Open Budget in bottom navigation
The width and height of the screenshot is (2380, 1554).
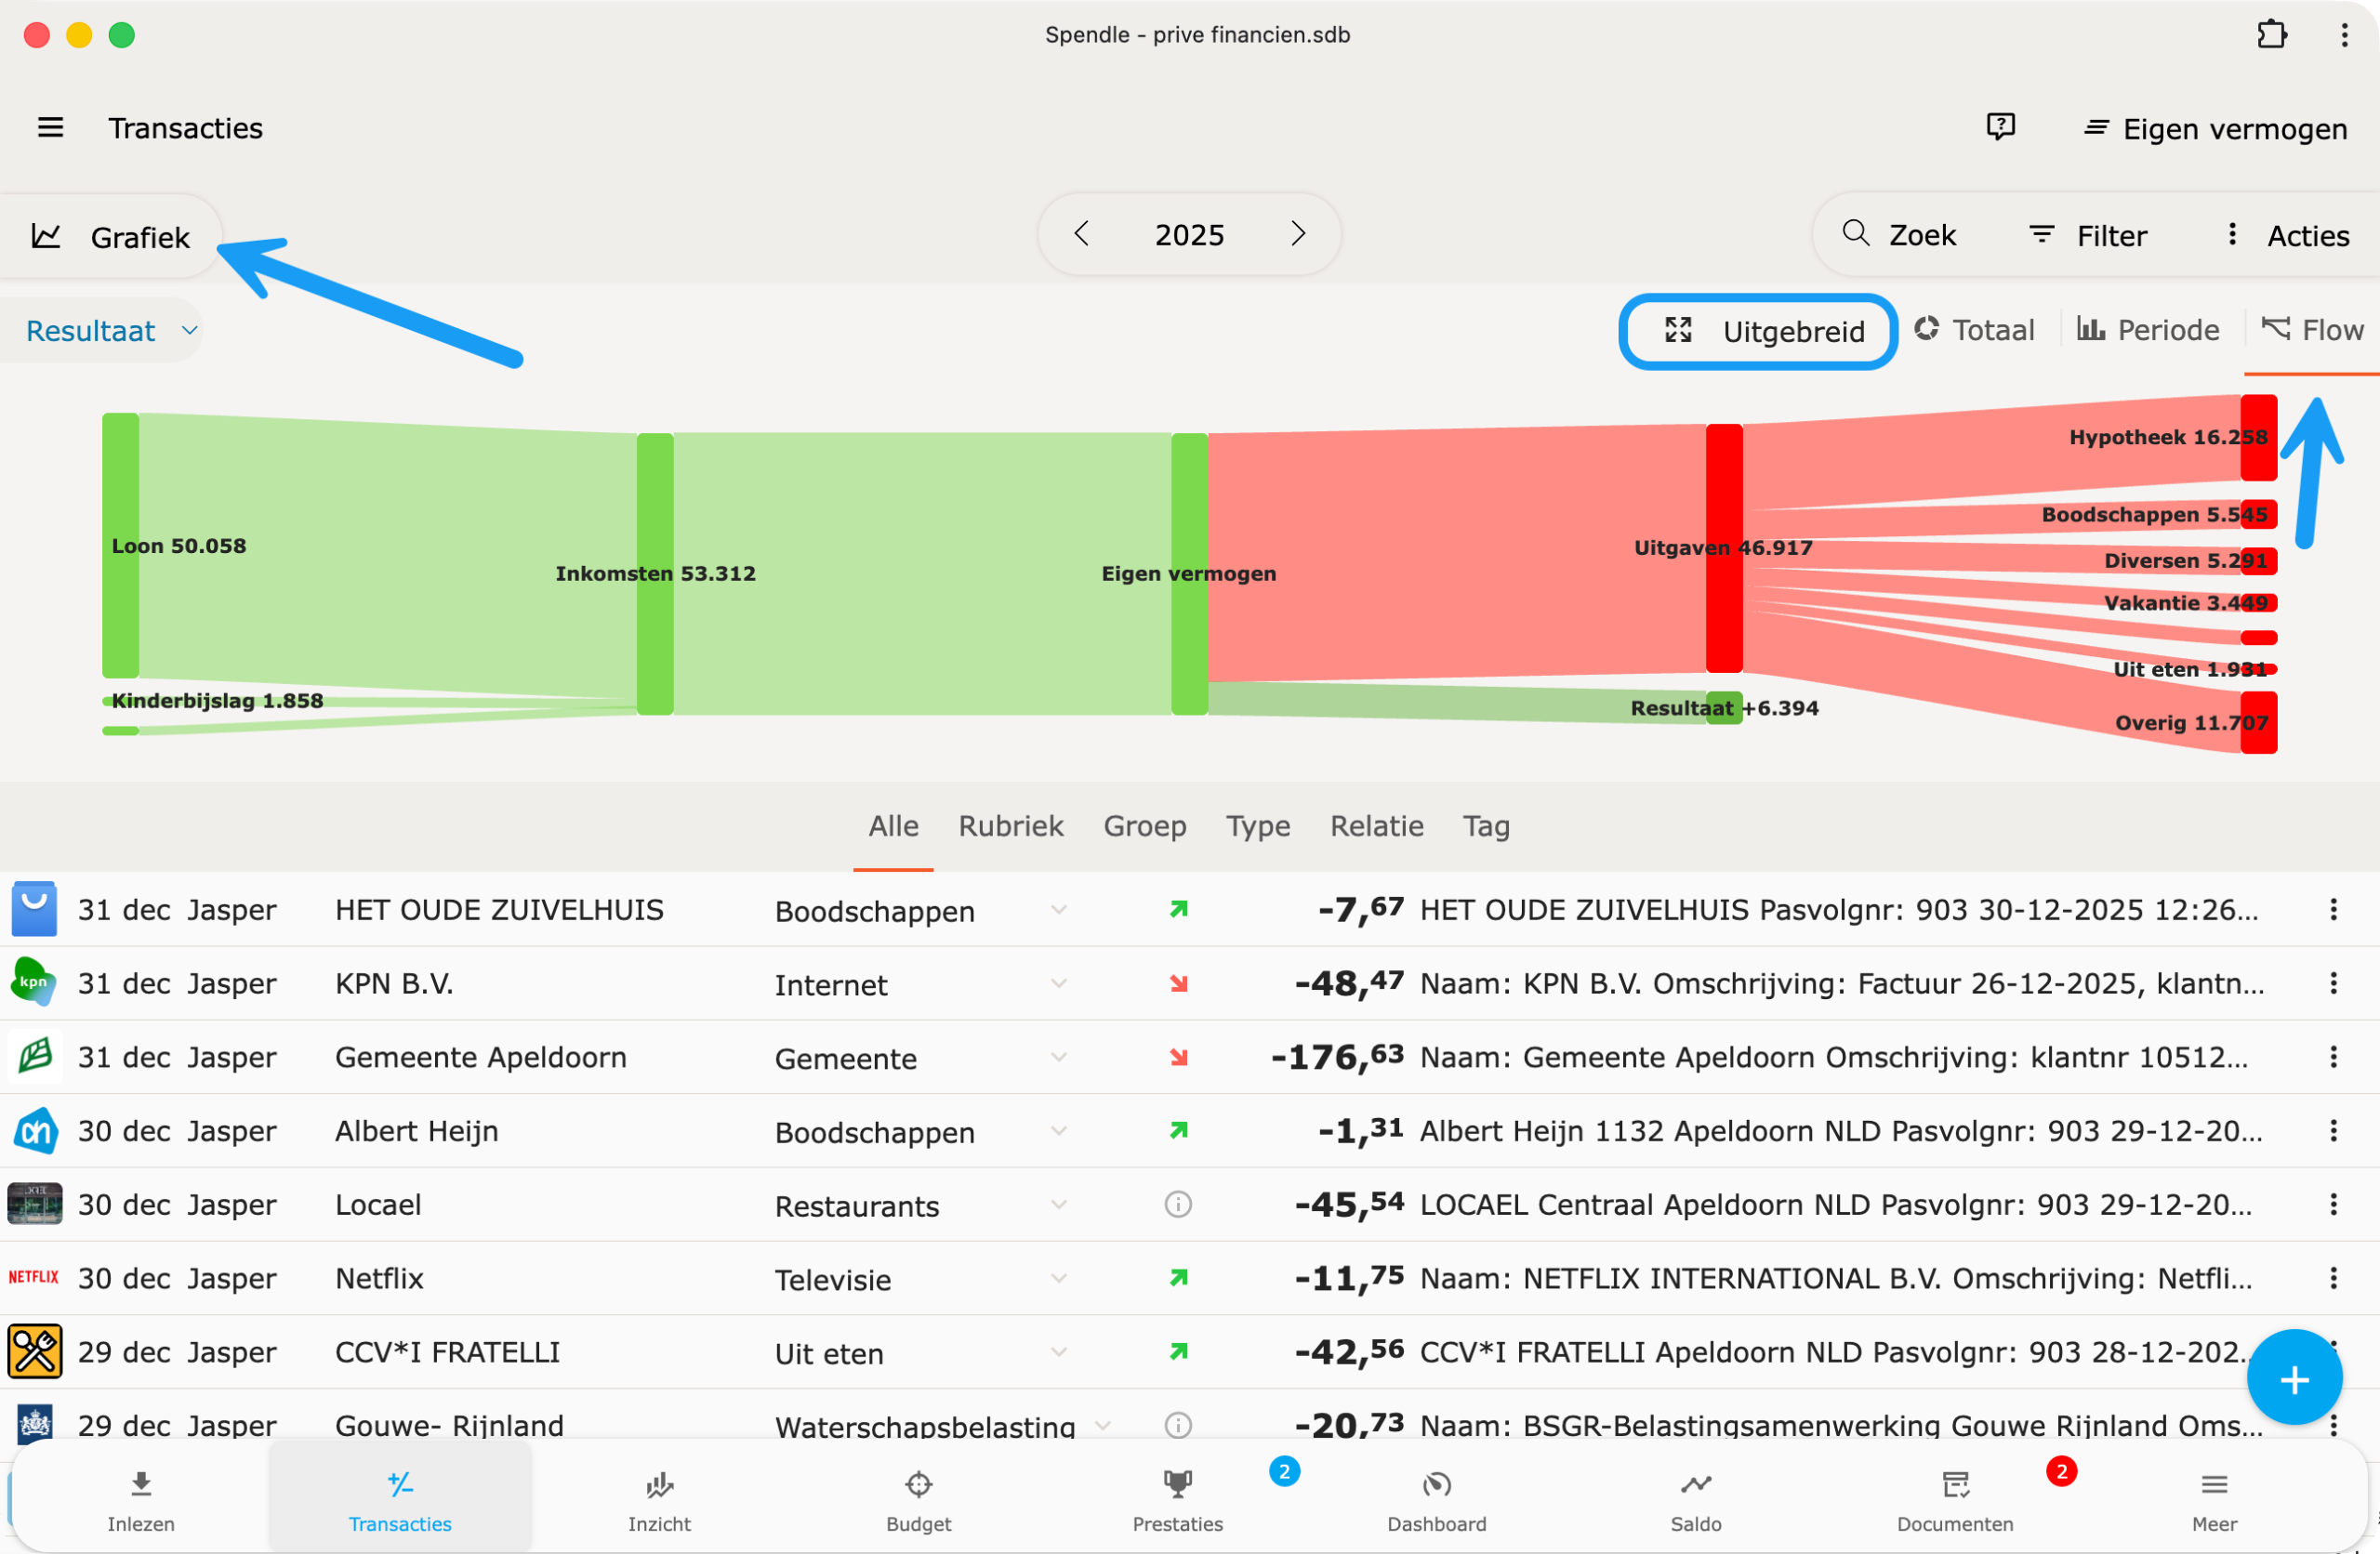click(918, 1500)
